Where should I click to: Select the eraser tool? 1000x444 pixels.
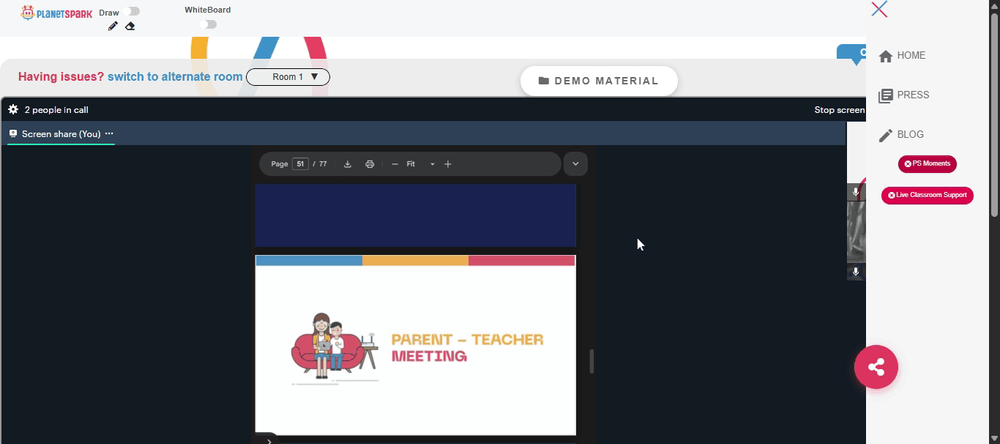(x=130, y=26)
